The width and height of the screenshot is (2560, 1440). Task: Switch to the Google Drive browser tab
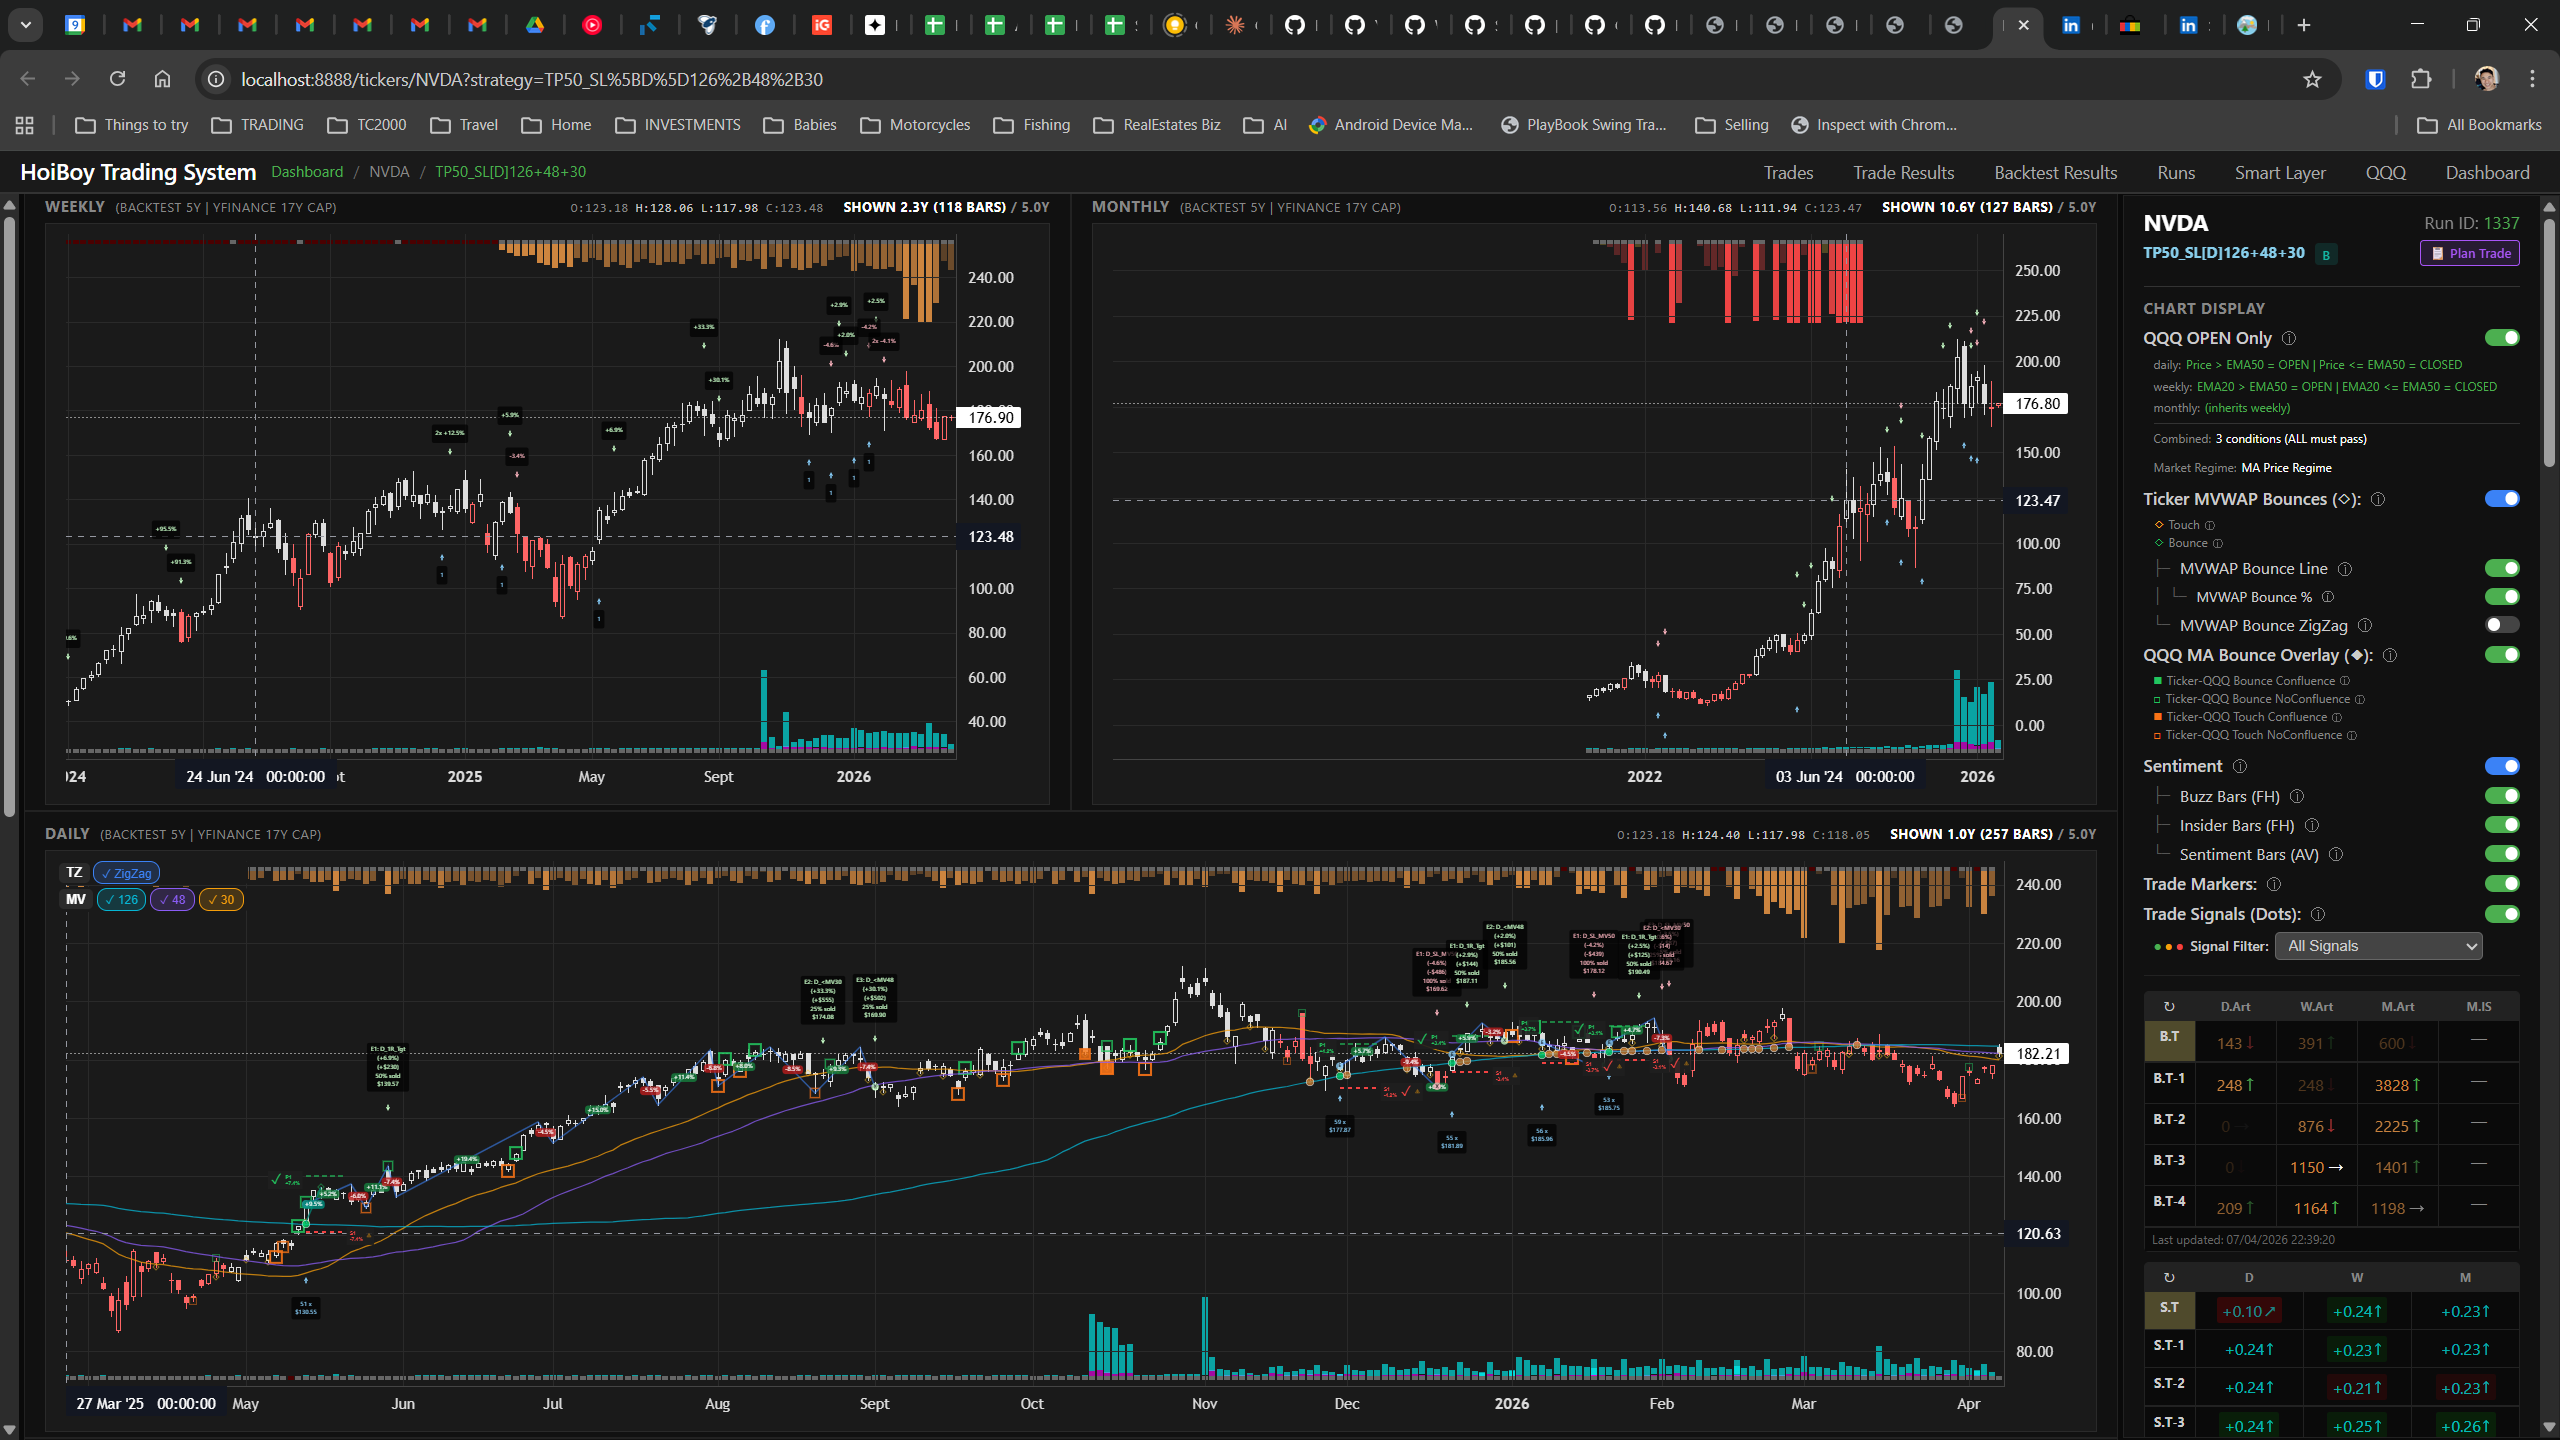coord(535,25)
